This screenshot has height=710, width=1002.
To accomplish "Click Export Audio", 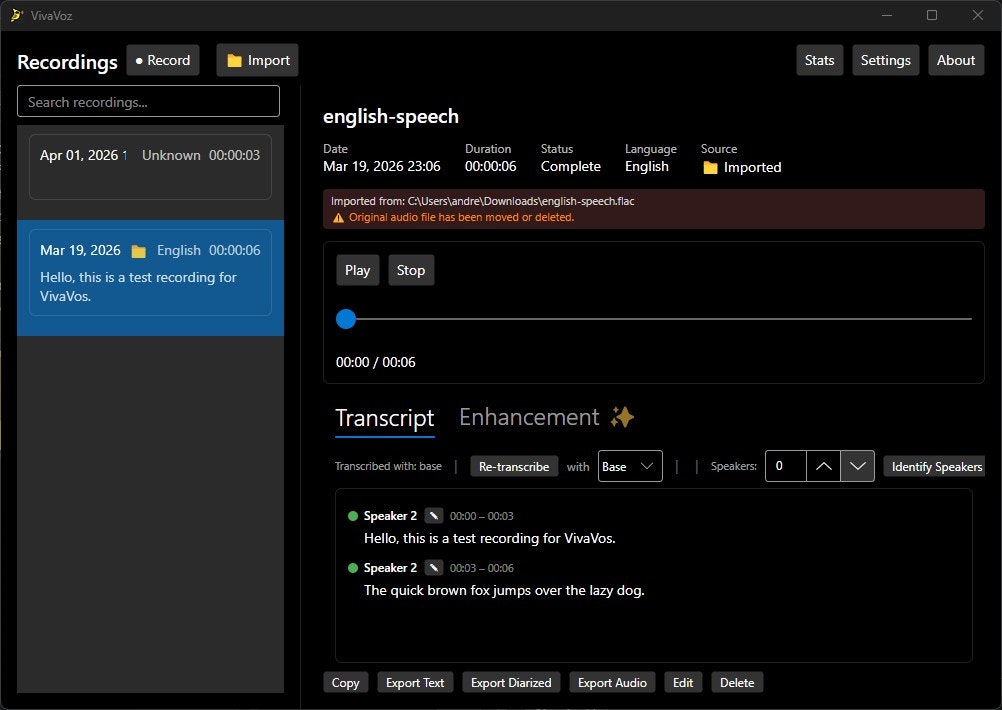I will tap(612, 683).
